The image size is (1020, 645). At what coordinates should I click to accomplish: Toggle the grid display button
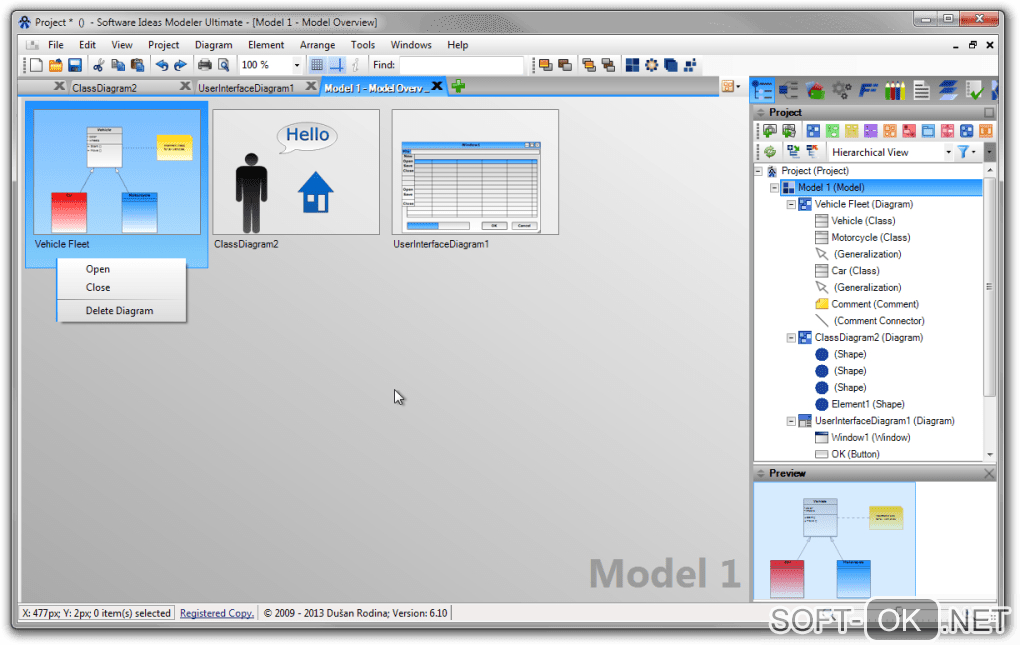(317, 65)
